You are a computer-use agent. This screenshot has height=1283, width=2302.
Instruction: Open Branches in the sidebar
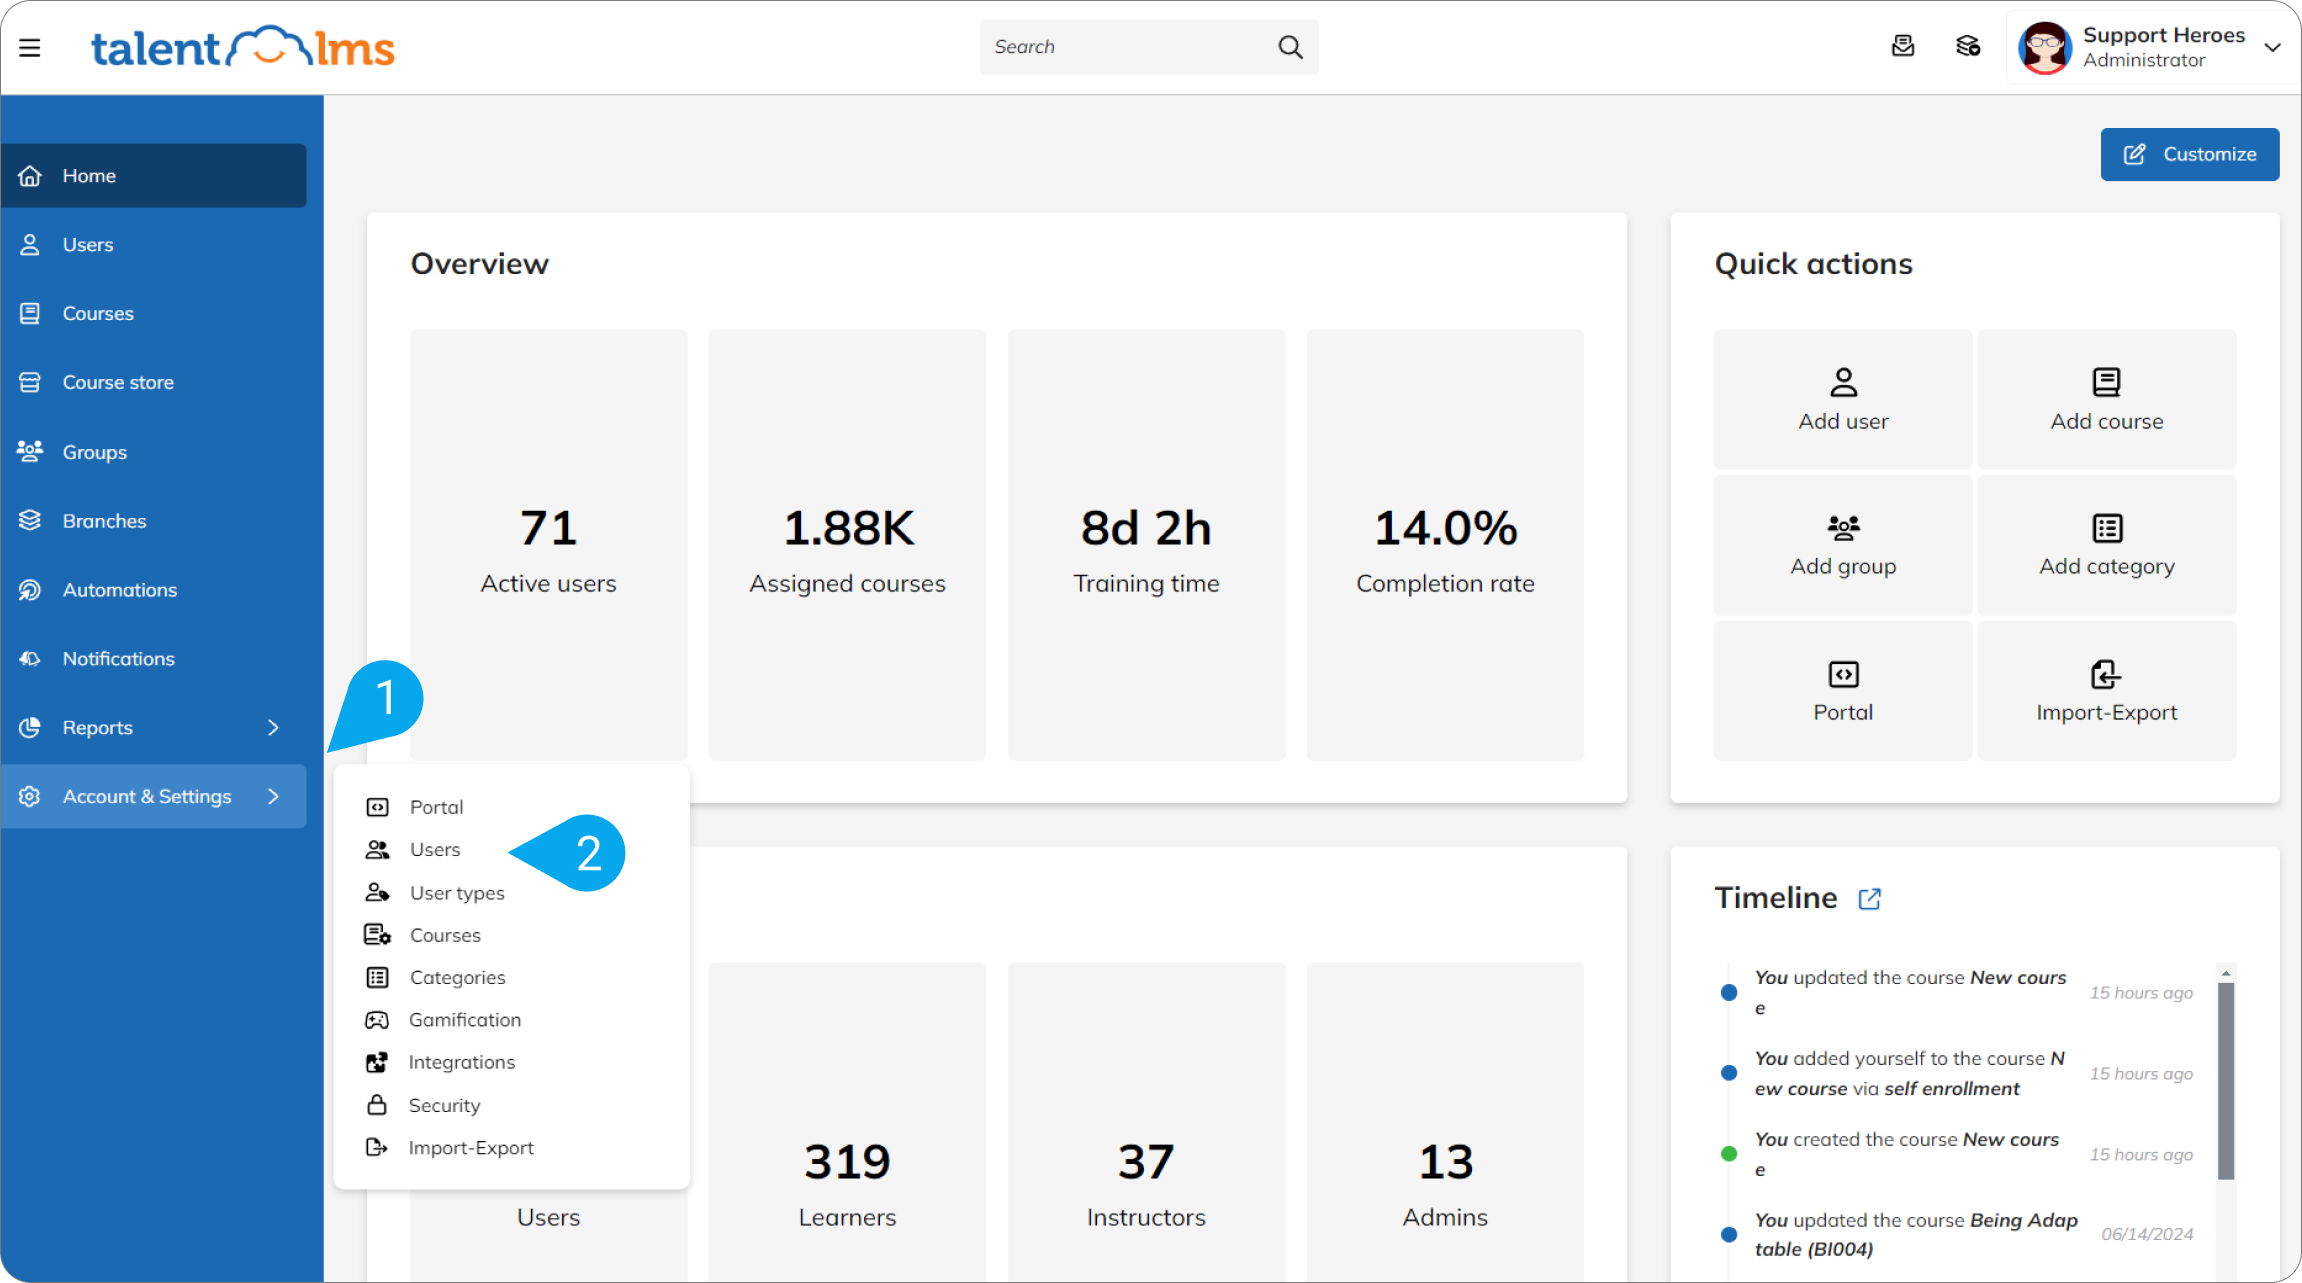[x=153, y=521]
